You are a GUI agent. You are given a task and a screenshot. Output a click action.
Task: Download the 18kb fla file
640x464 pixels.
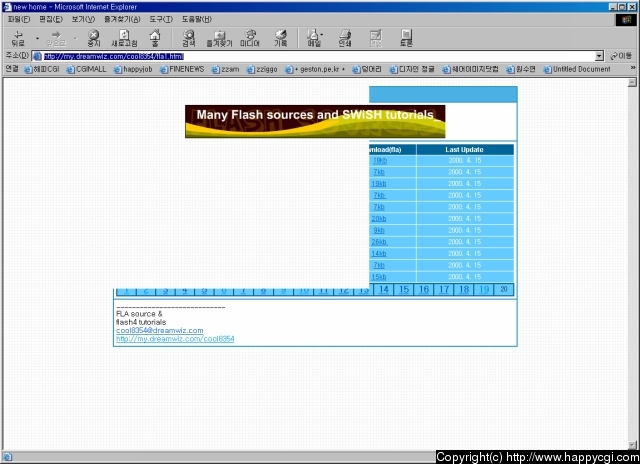click(x=380, y=161)
